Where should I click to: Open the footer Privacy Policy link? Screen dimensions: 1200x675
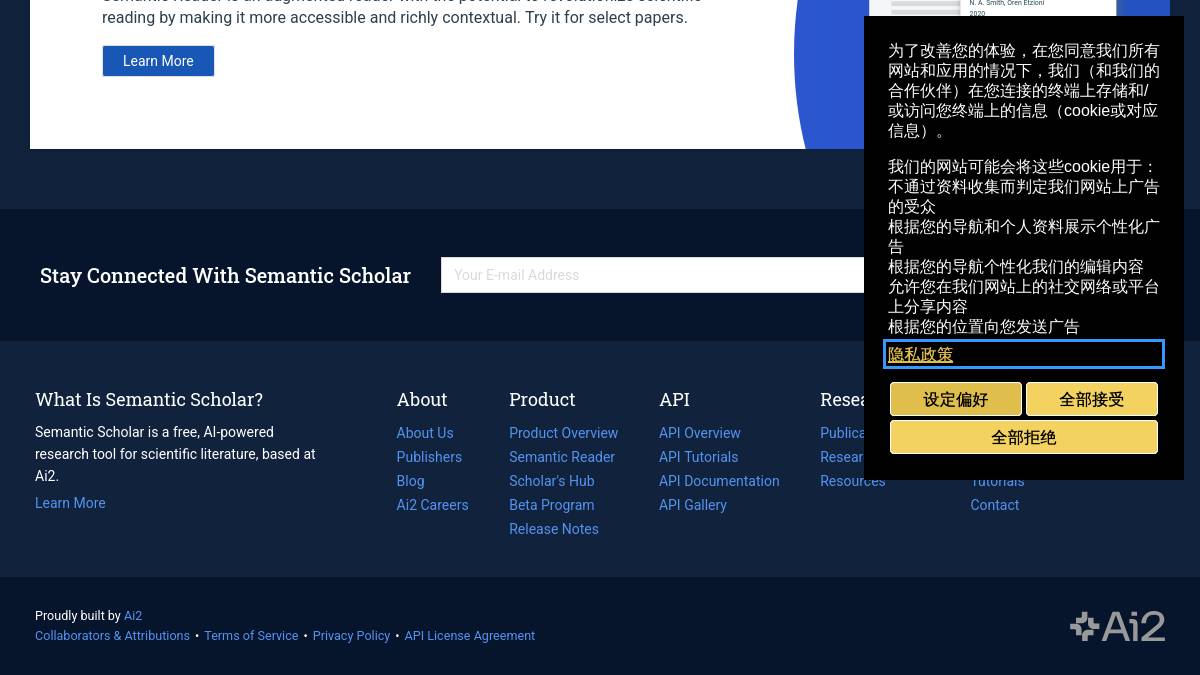click(351, 636)
